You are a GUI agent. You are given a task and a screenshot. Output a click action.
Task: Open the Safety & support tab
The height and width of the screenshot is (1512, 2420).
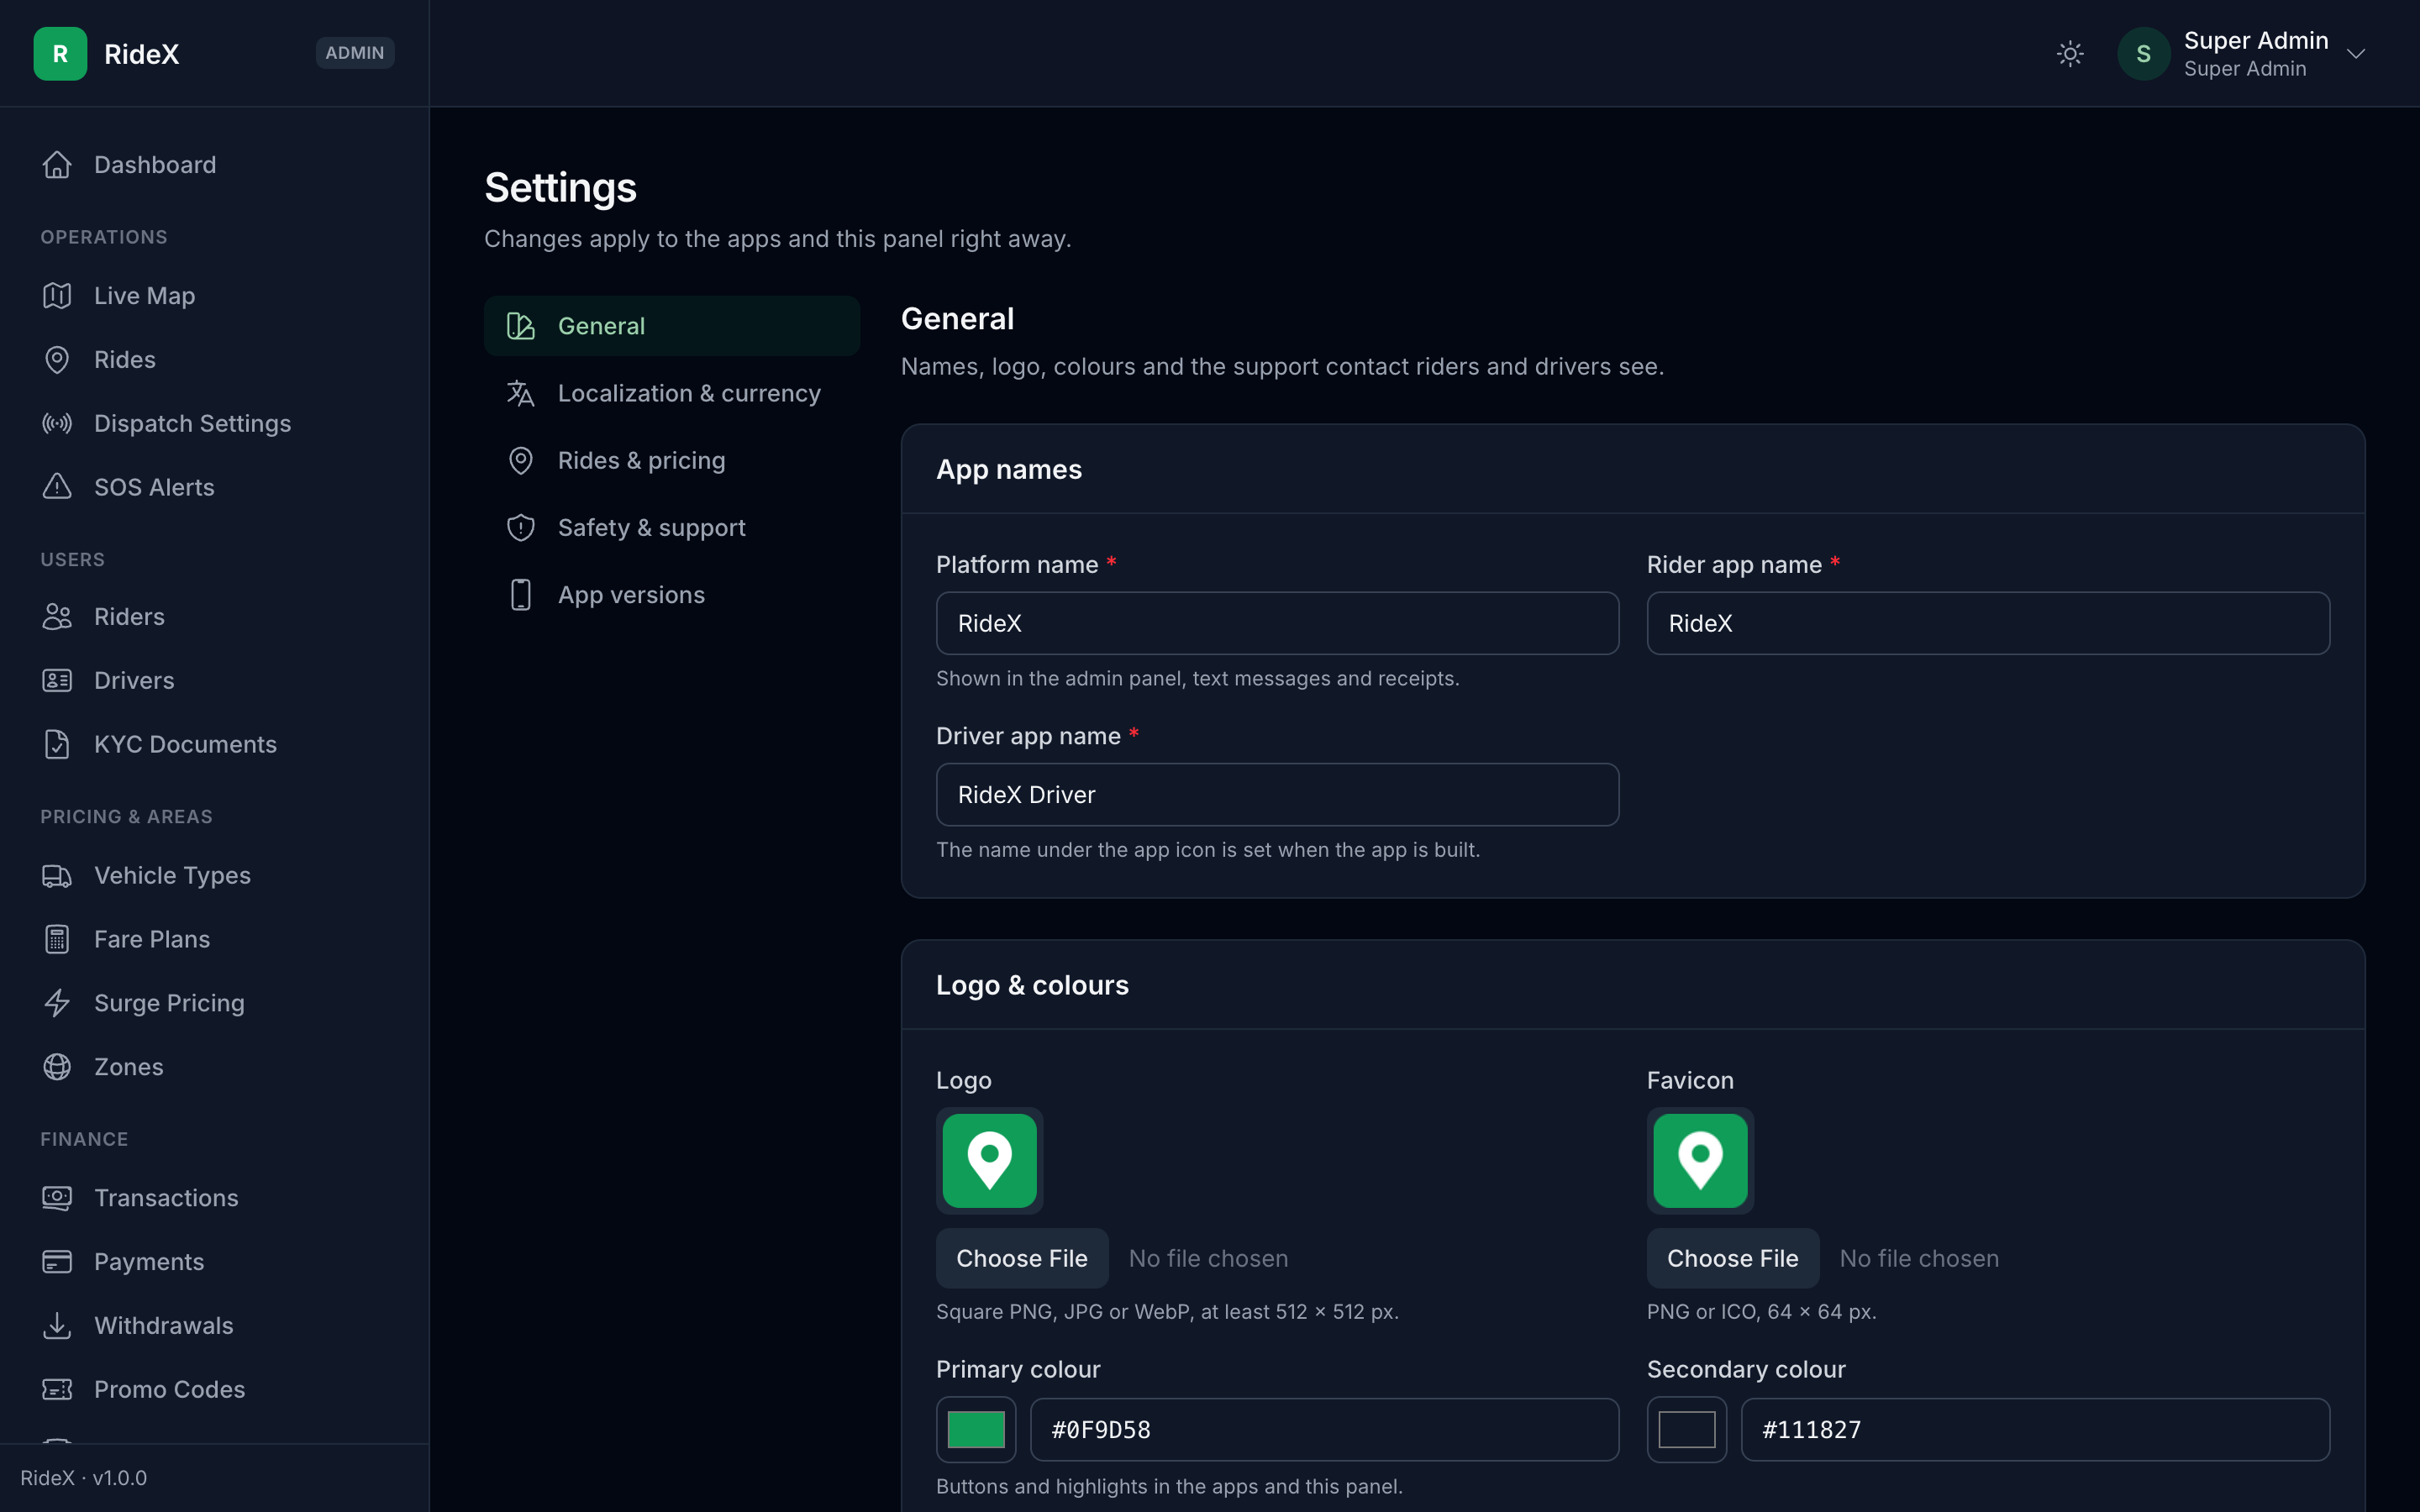[672, 528]
